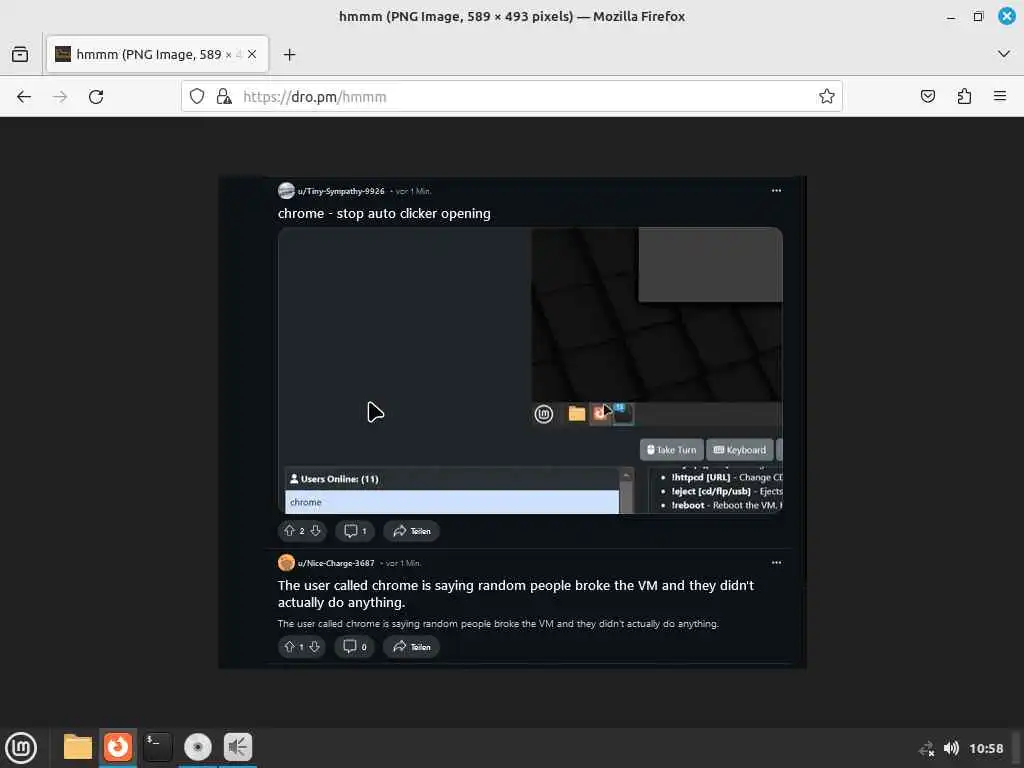The width and height of the screenshot is (1024, 768).
Task: Go forward one page
Action: tap(60, 97)
